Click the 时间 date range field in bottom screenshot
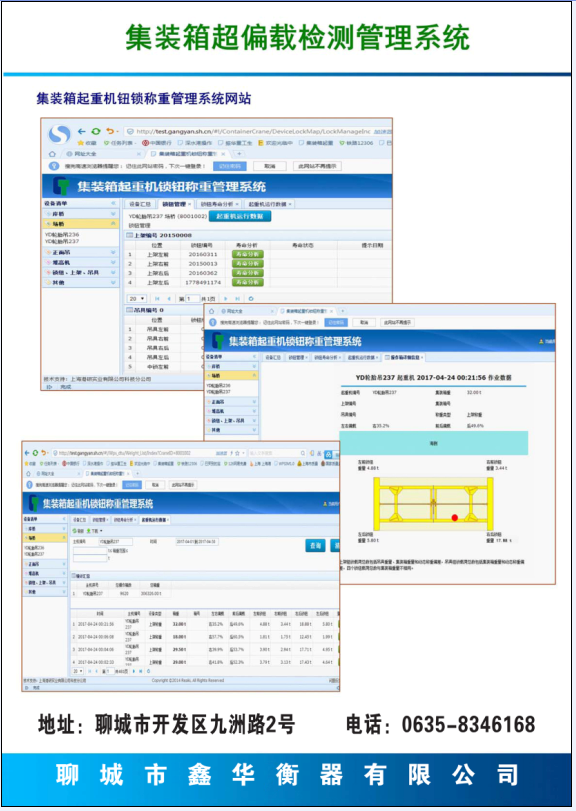 196,542
